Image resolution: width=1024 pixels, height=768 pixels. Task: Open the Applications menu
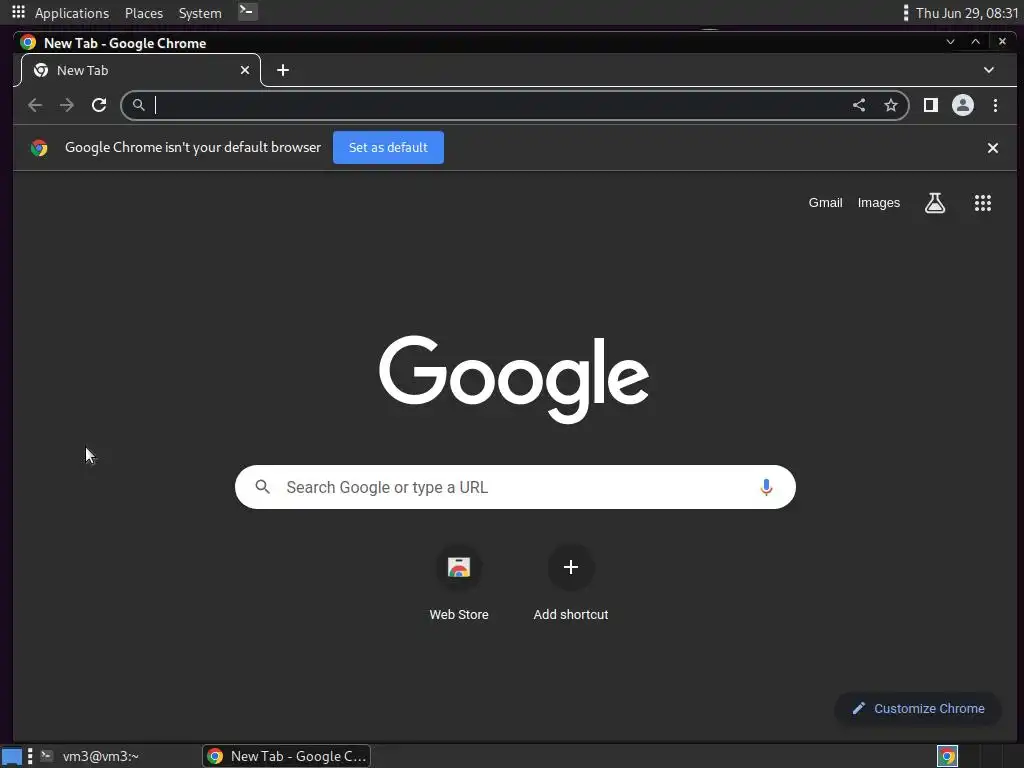[x=72, y=13]
